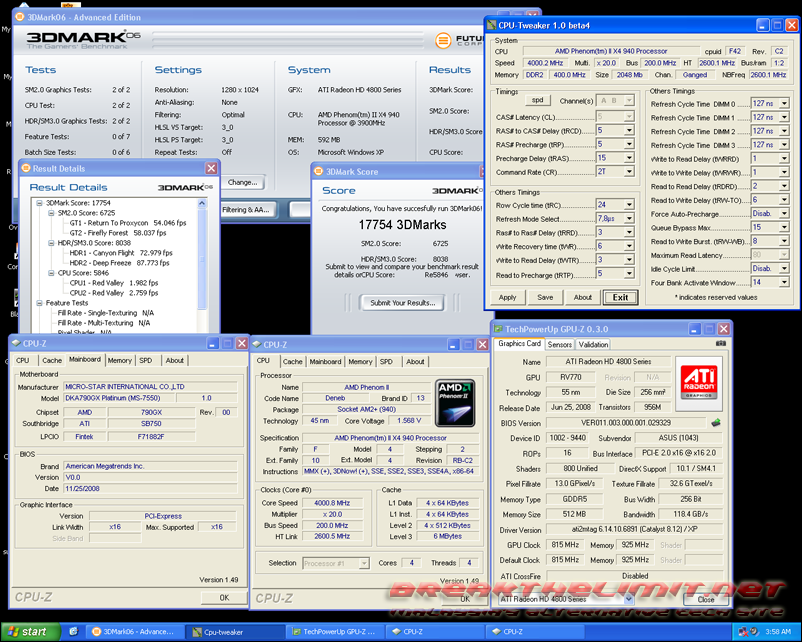Open Command Rate (CR) dropdown
The image size is (802, 642).
pyautogui.click(x=629, y=172)
